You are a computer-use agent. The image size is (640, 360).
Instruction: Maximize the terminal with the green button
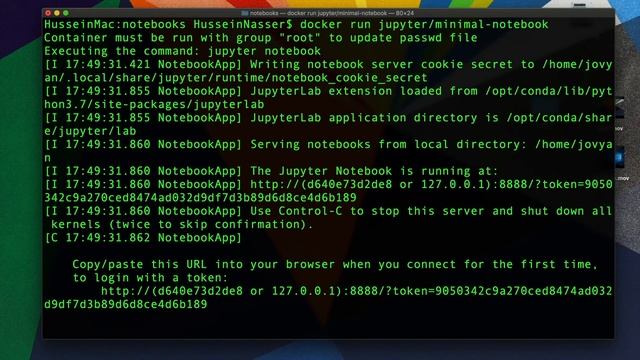pyautogui.click(x=66, y=13)
